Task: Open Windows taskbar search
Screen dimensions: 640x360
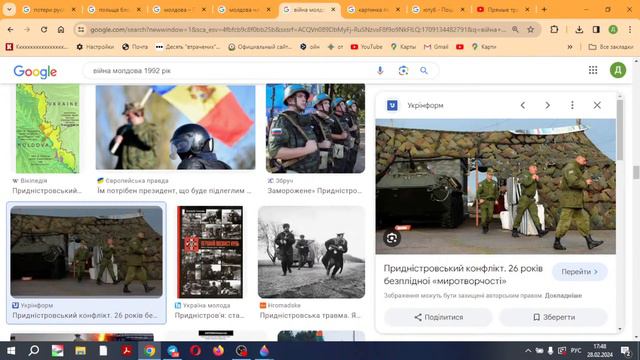Action: [34, 351]
